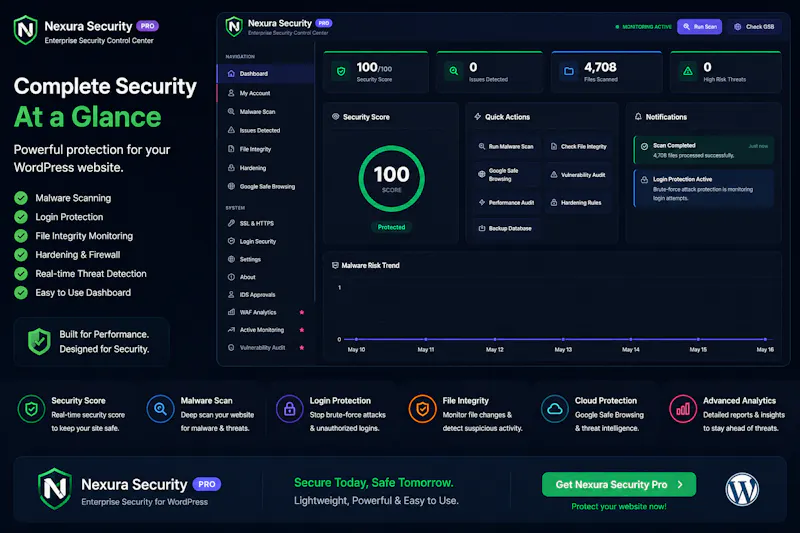Screen dimensions: 800x533
Task: Open the Login Protection Active notification
Action: click(704, 188)
